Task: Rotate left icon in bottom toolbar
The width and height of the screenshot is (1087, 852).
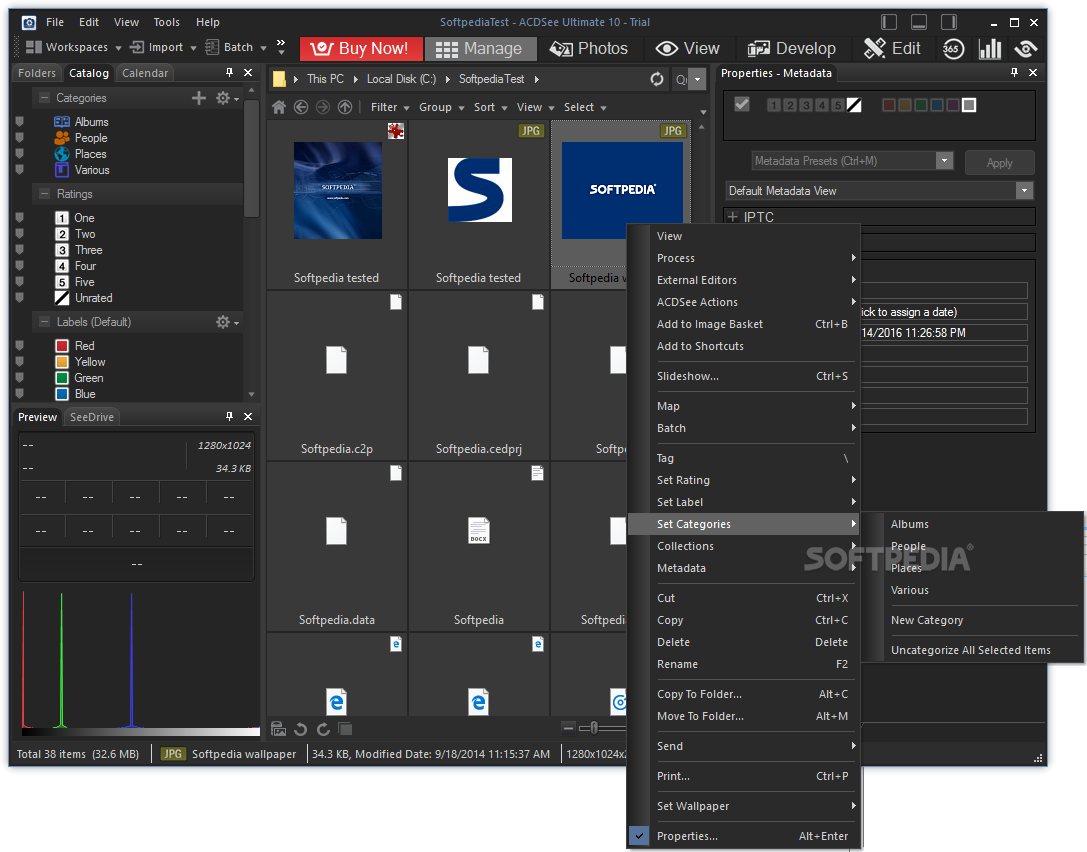Action: (x=300, y=729)
